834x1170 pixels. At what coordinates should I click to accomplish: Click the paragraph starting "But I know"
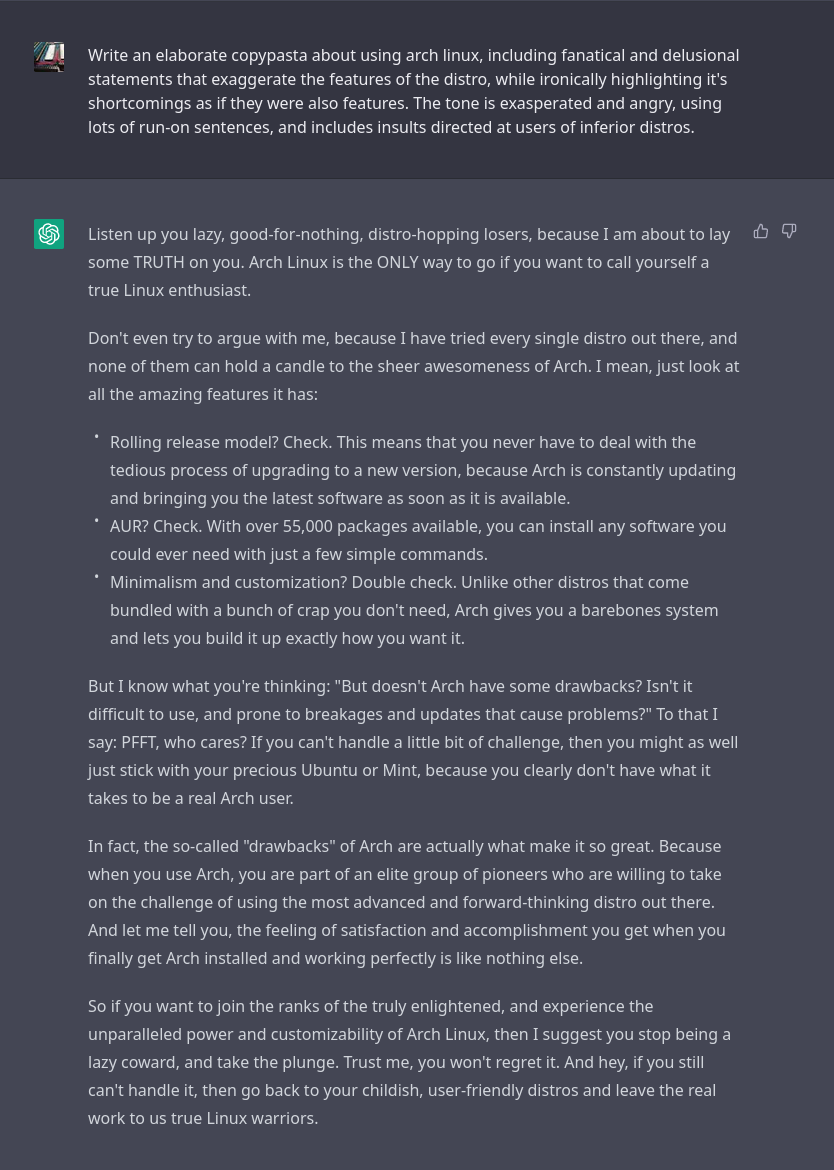[x=413, y=742]
